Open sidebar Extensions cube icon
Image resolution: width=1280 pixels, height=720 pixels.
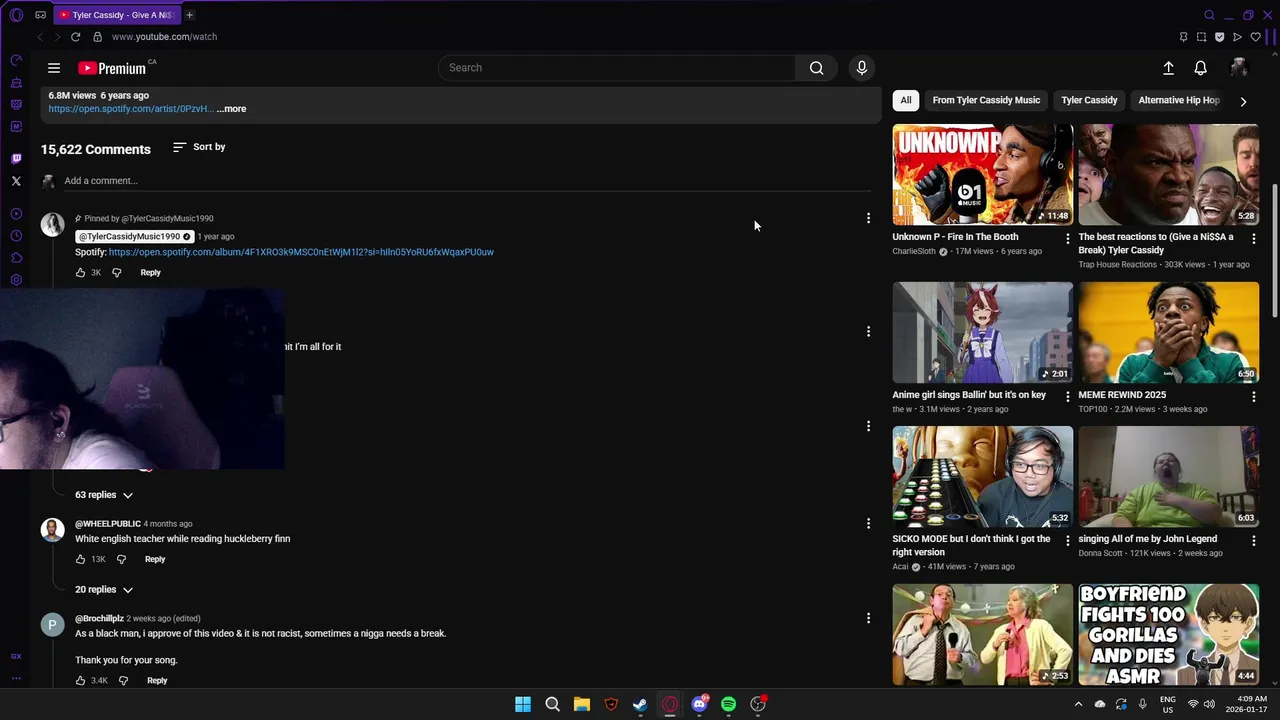pyautogui.click(x=16, y=258)
